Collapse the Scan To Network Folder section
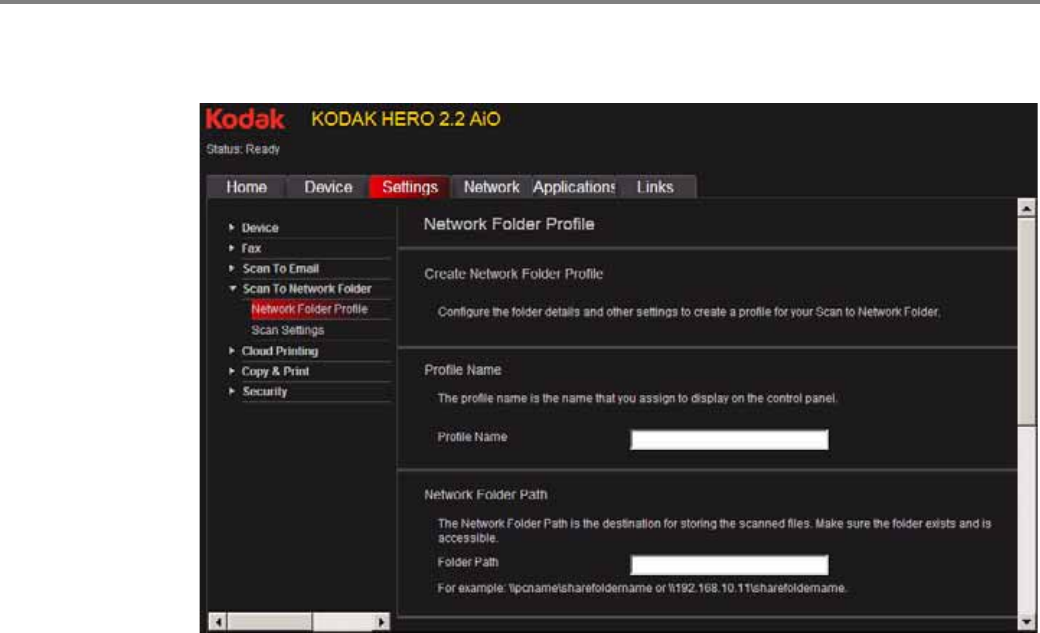Screen dimensions: 1040x633 pos(306,289)
